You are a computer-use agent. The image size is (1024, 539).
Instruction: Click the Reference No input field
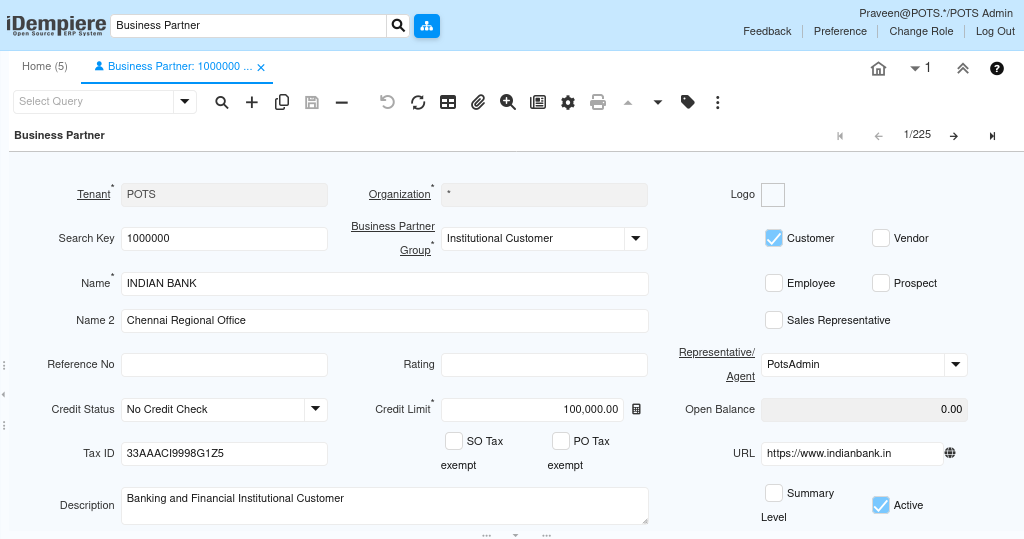click(224, 365)
